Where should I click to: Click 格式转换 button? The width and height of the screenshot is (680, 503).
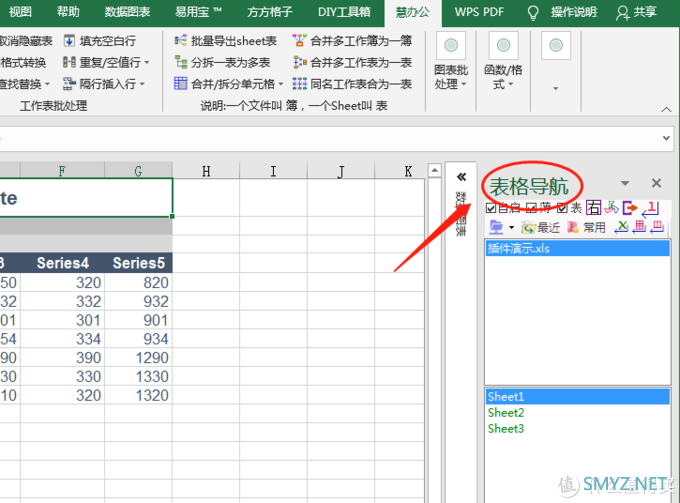(x=23, y=63)
